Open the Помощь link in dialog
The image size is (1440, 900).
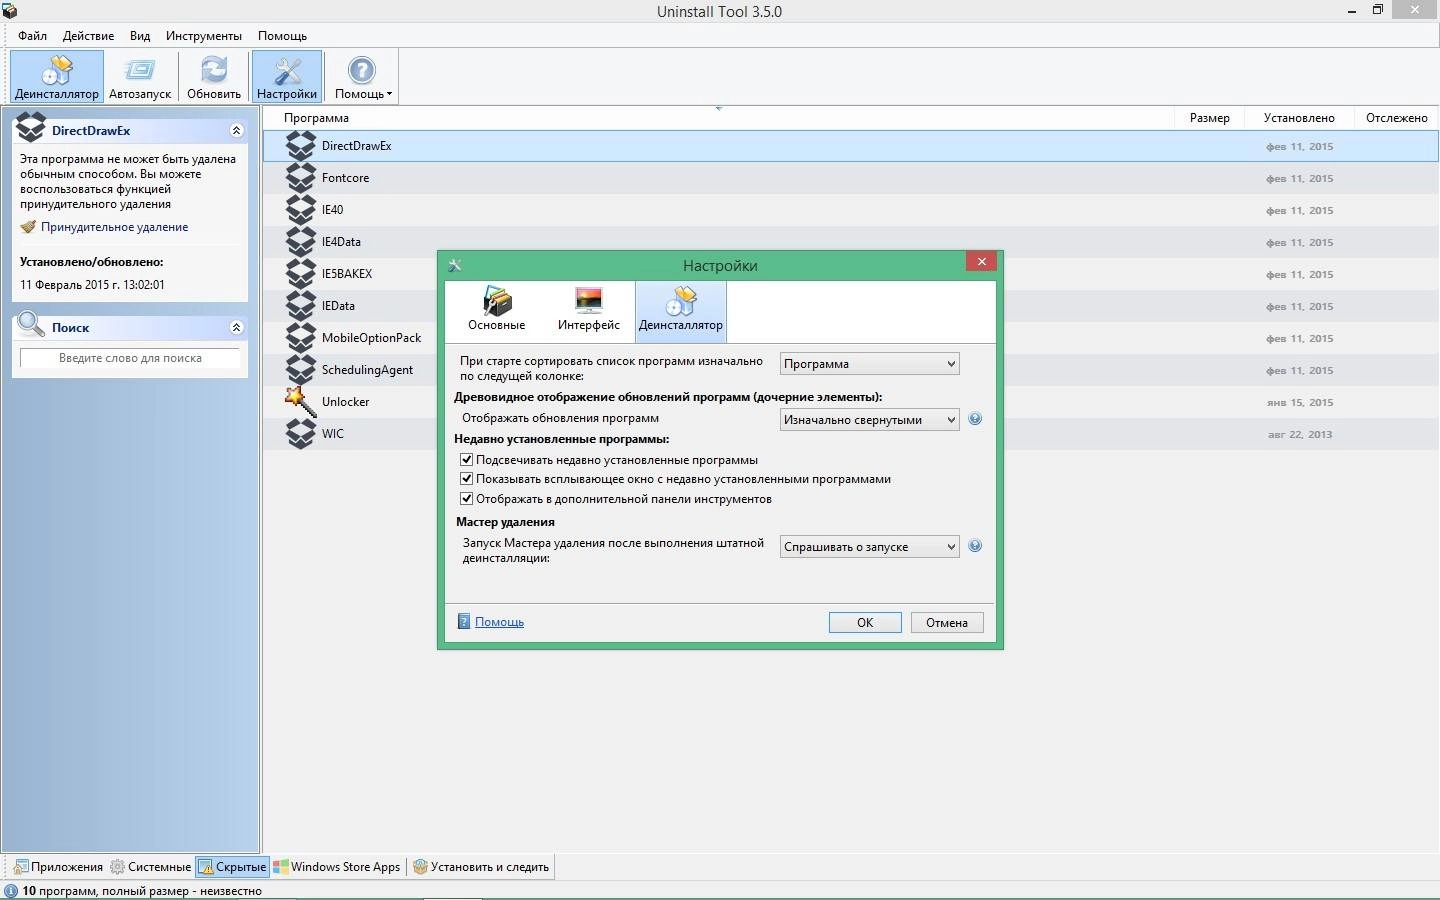tap(499, 622)
